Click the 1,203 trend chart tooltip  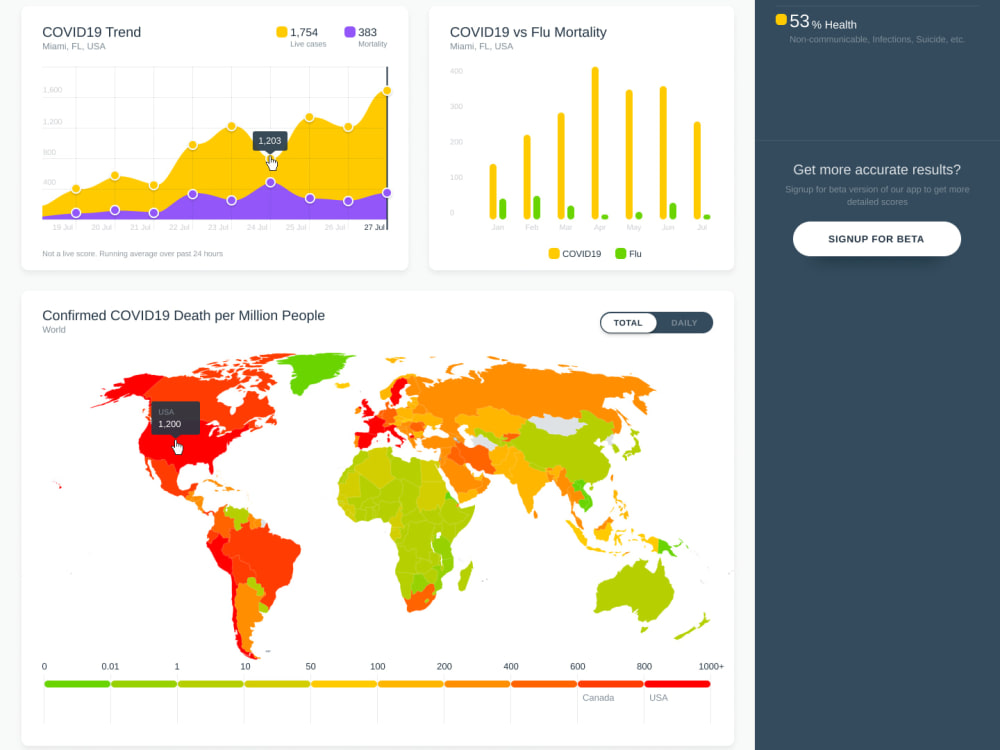(x=270, y=141)
